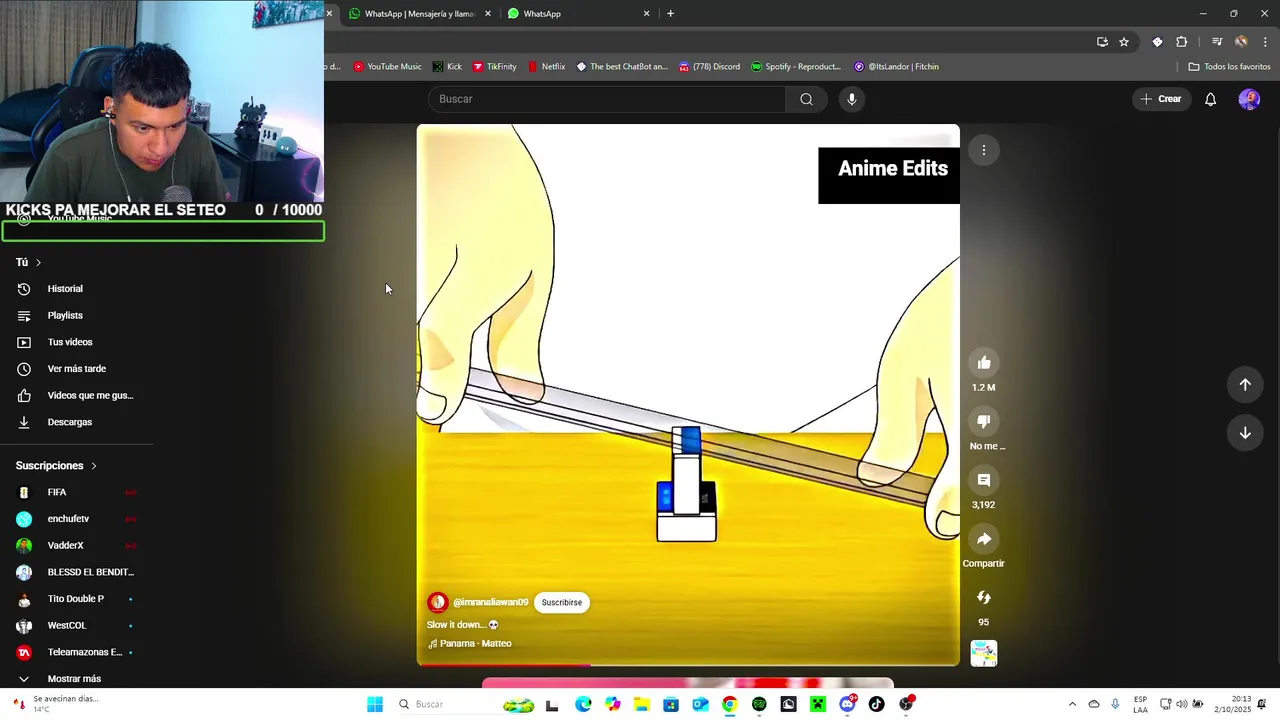The height and width of the screenshot is (720, 1280).
Task: Open the YouTube account avatar menu
Action: (1249, 99)
